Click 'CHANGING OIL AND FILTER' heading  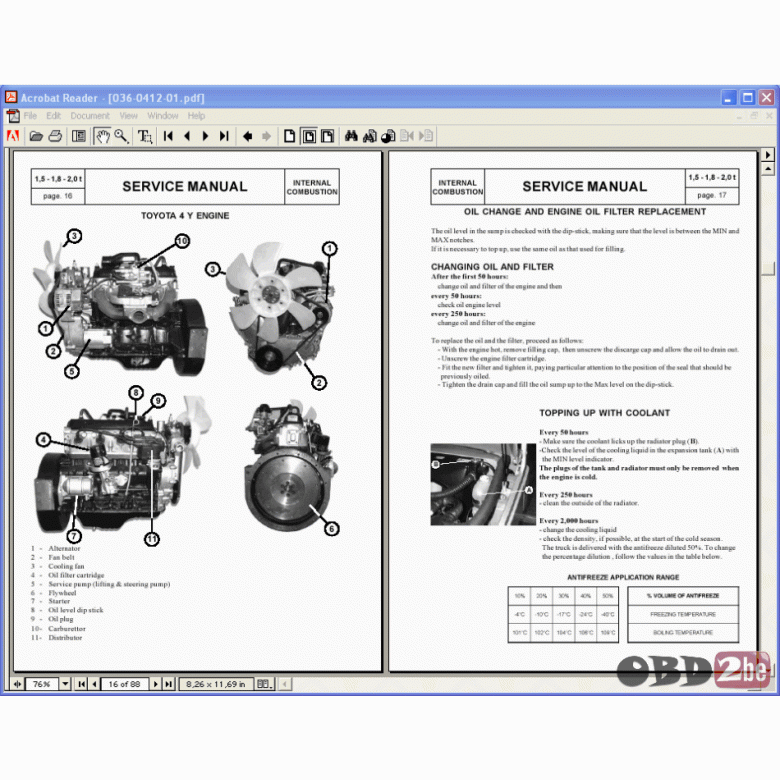pyautogui.click(x=492, y=267)
